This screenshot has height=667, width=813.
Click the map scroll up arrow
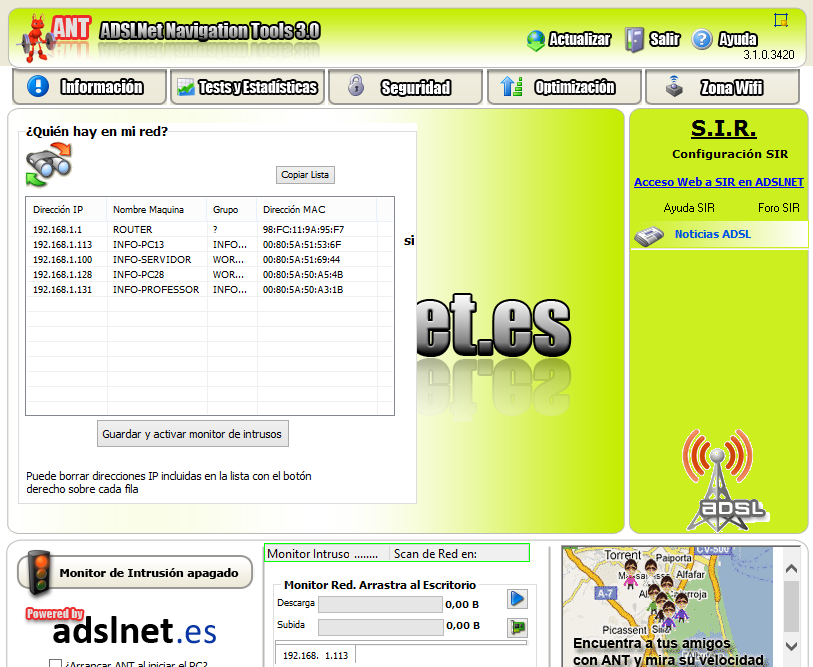[791, 569]
